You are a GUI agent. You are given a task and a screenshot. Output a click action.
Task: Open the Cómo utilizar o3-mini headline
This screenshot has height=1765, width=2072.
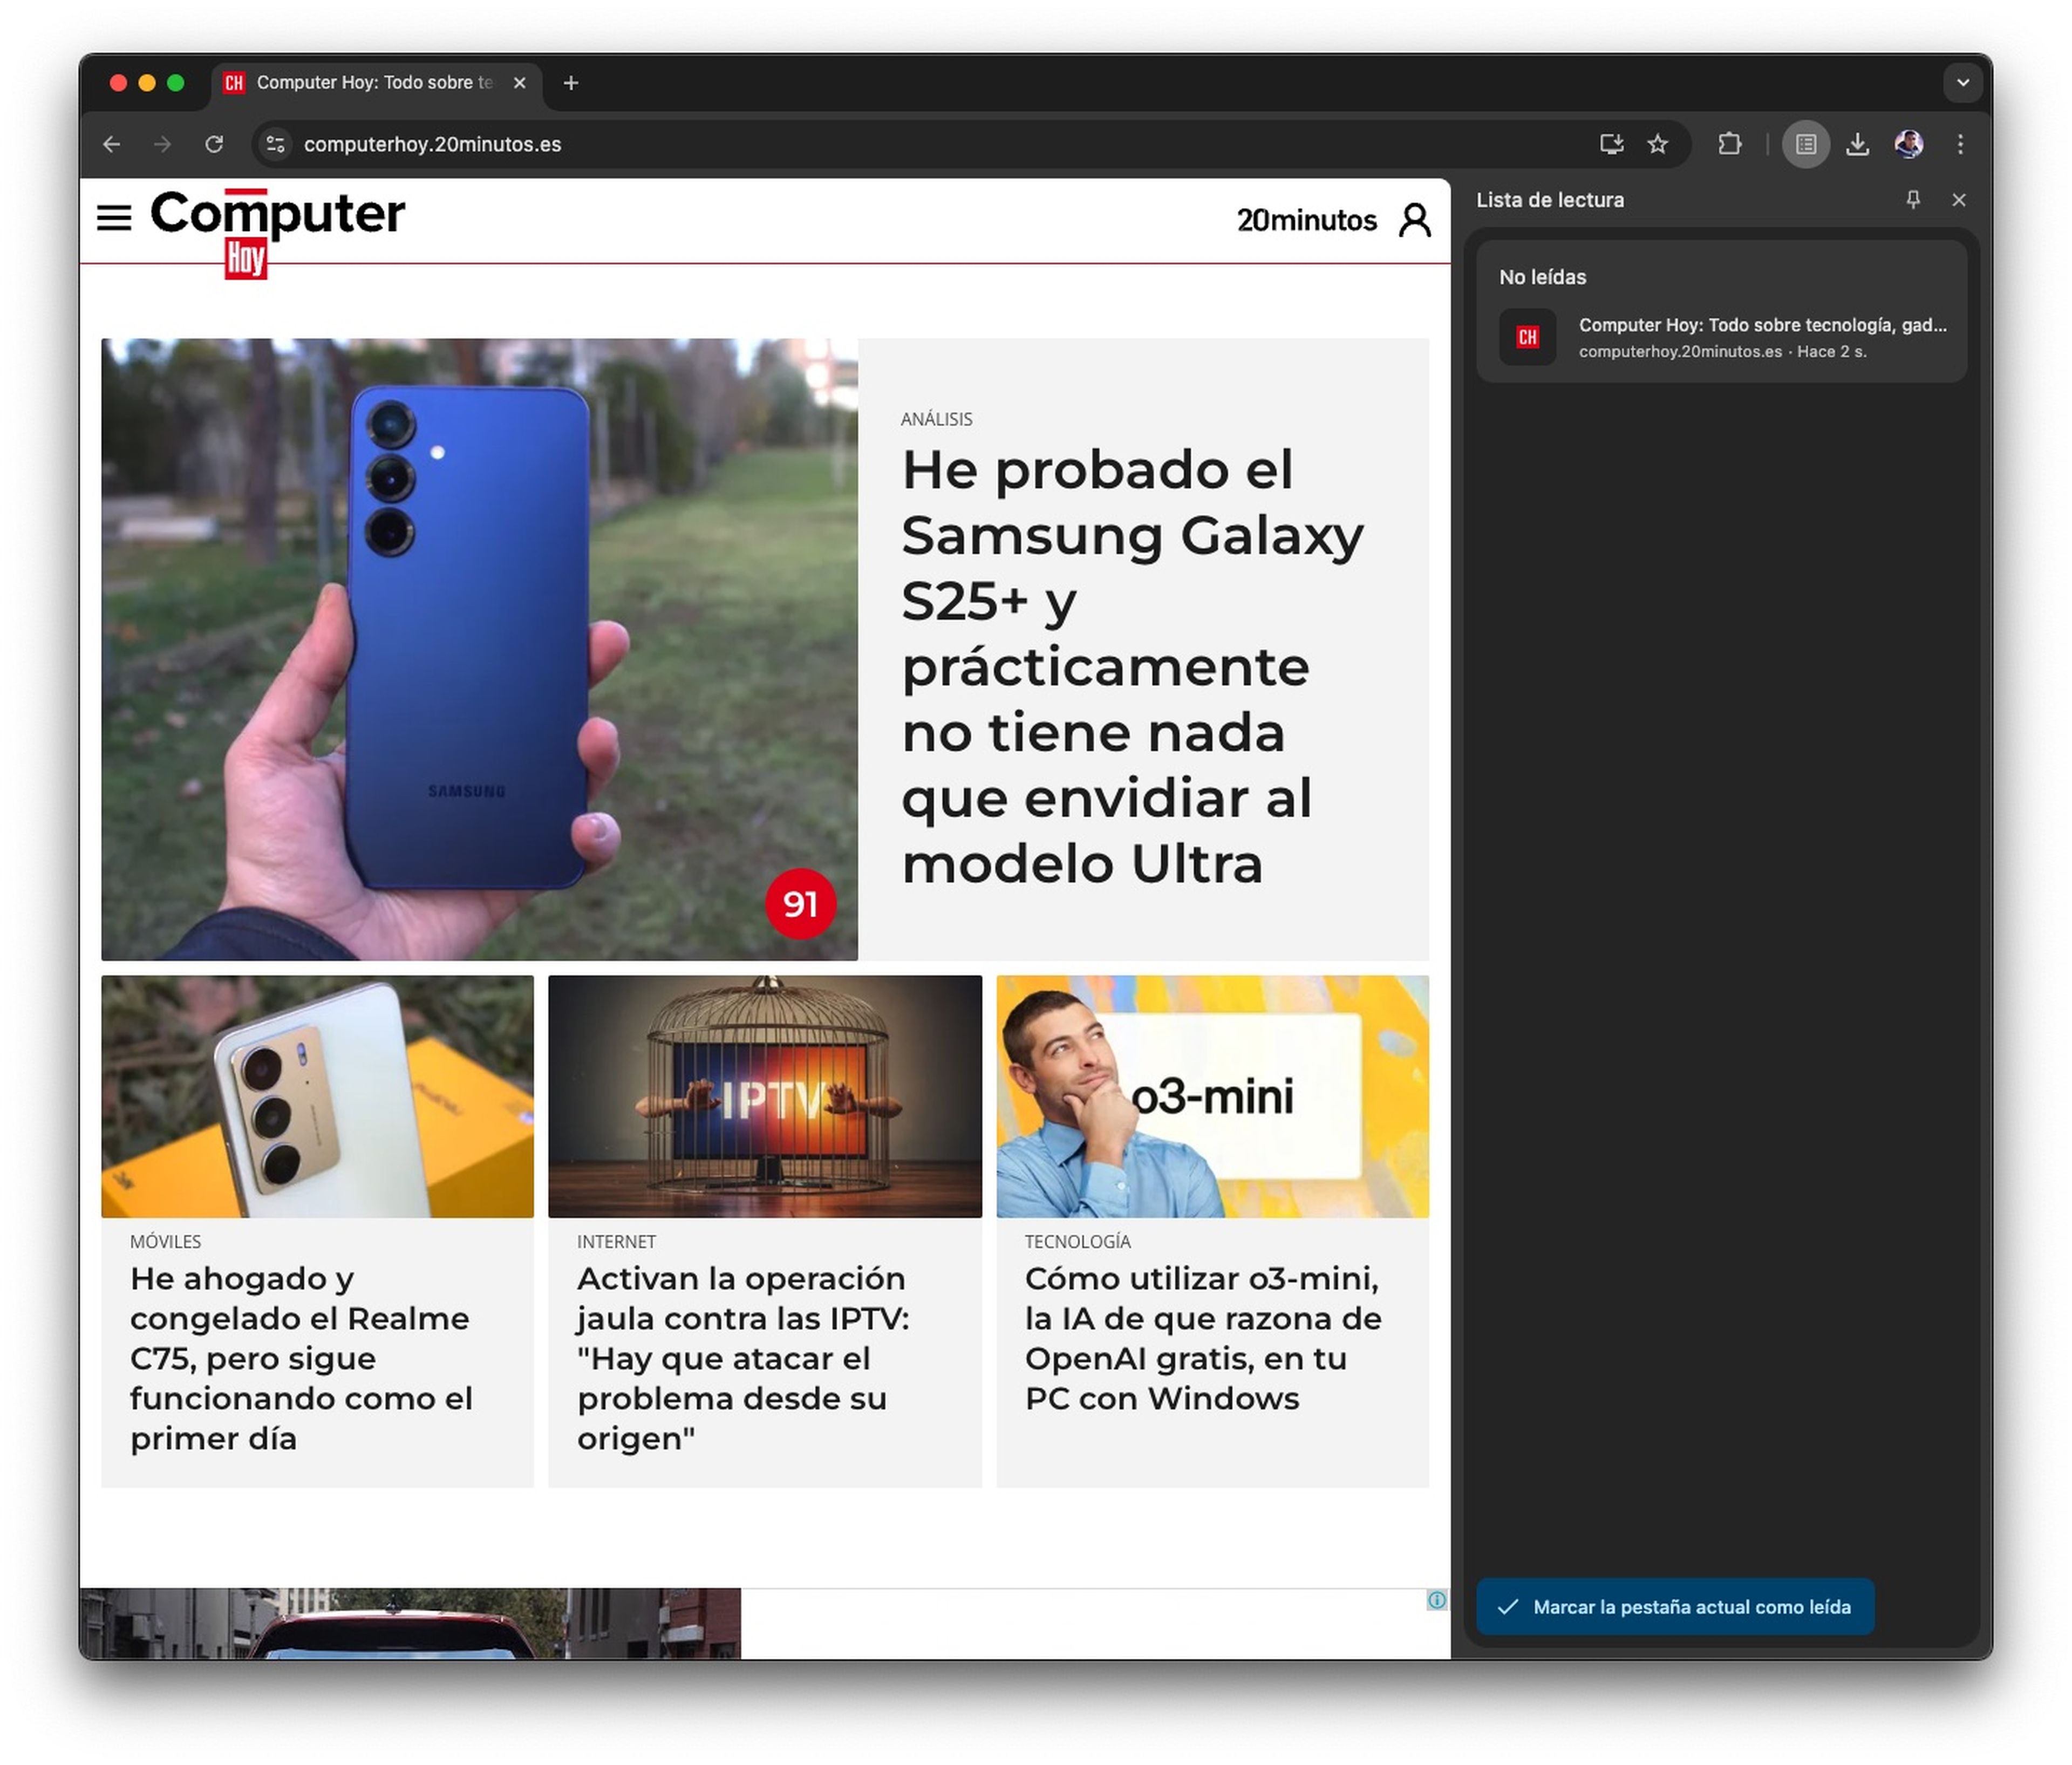1203,1338
